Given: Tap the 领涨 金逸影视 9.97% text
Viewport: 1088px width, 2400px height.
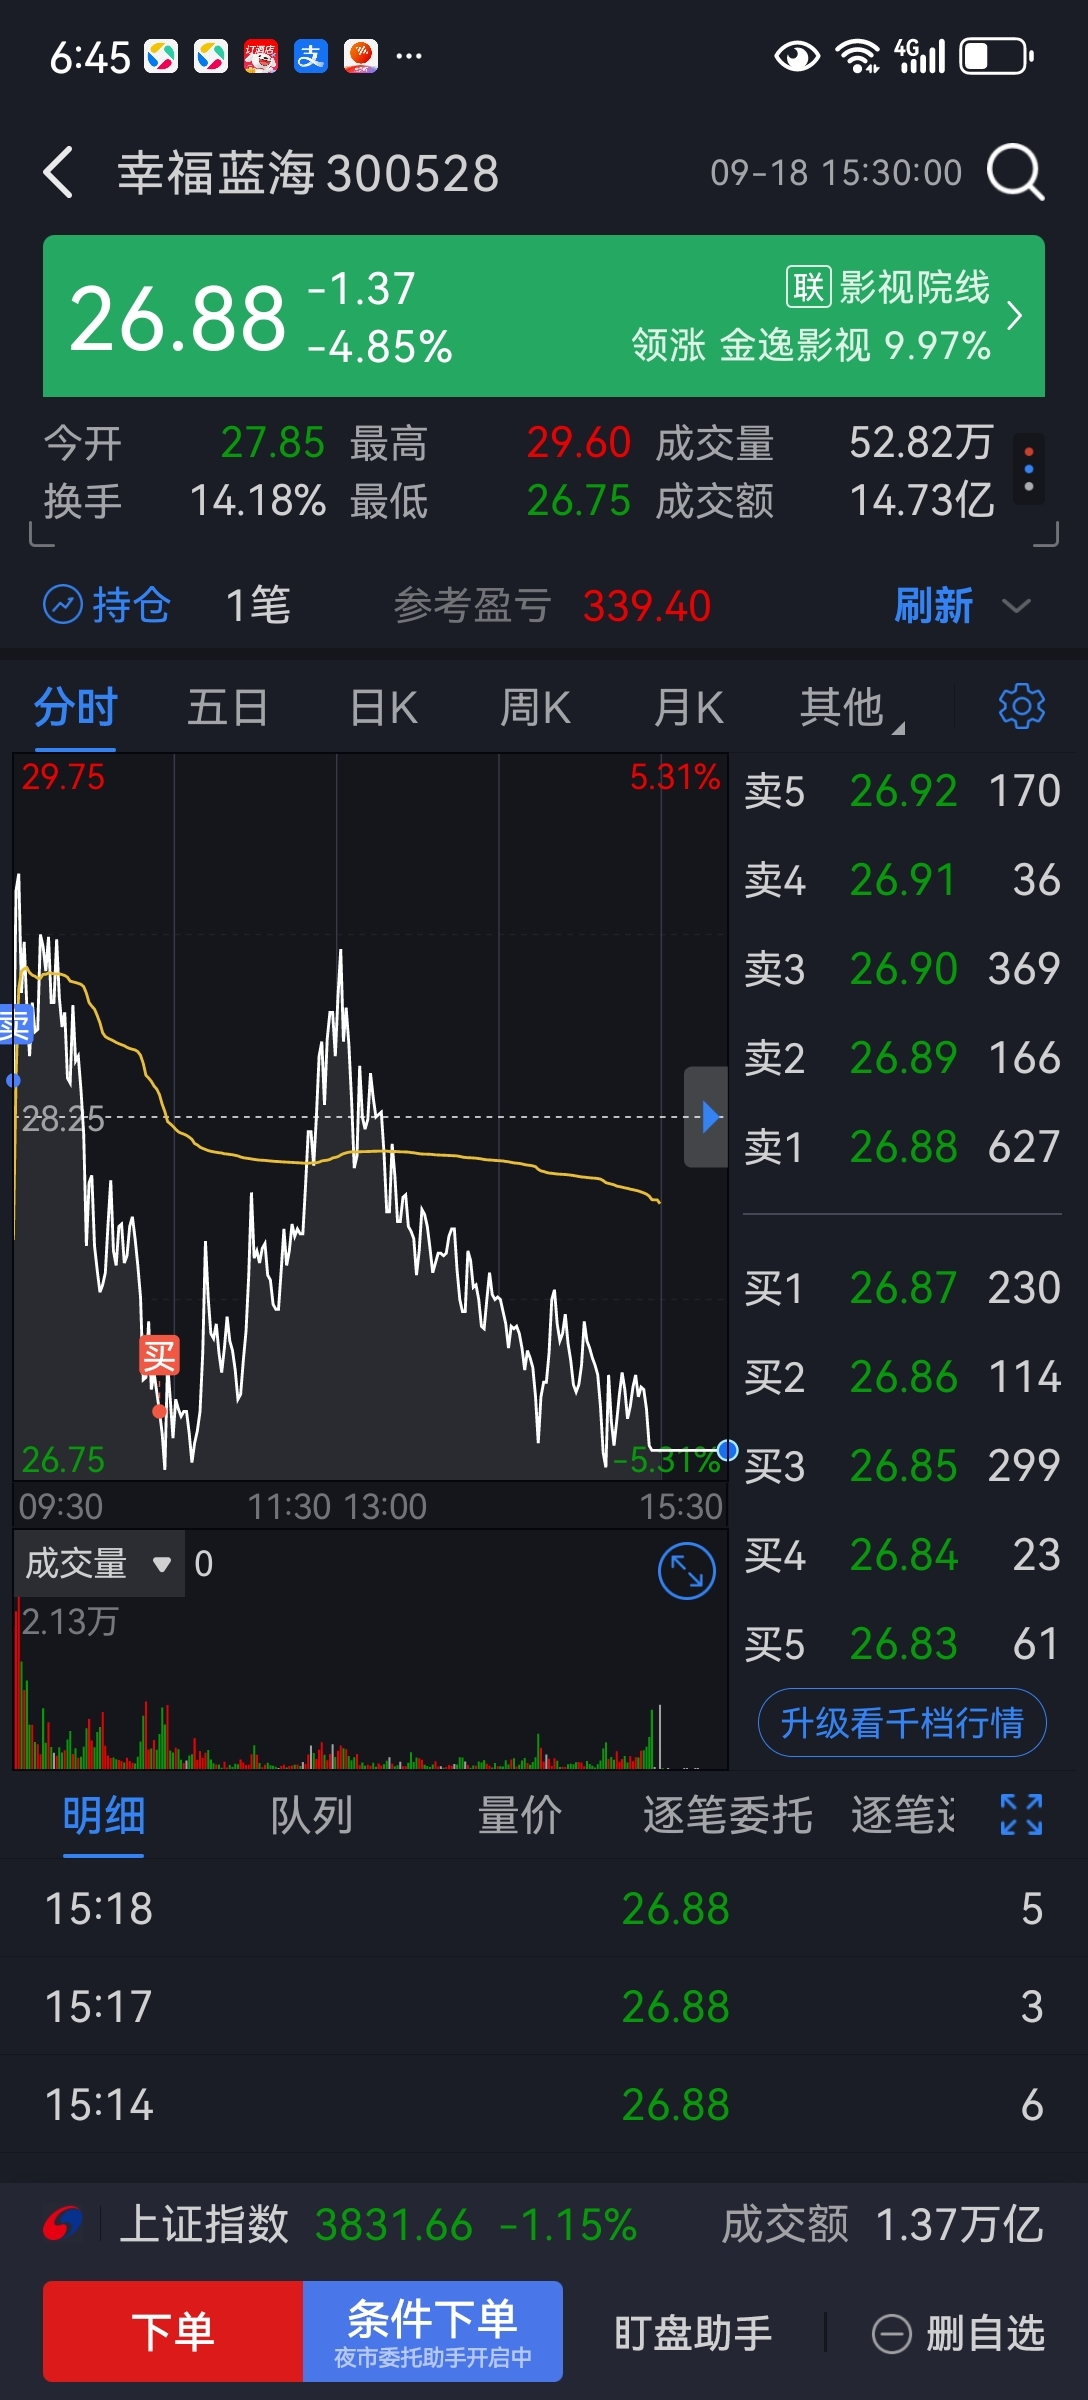Looking at the screenshot, I should tap(811, 345).
